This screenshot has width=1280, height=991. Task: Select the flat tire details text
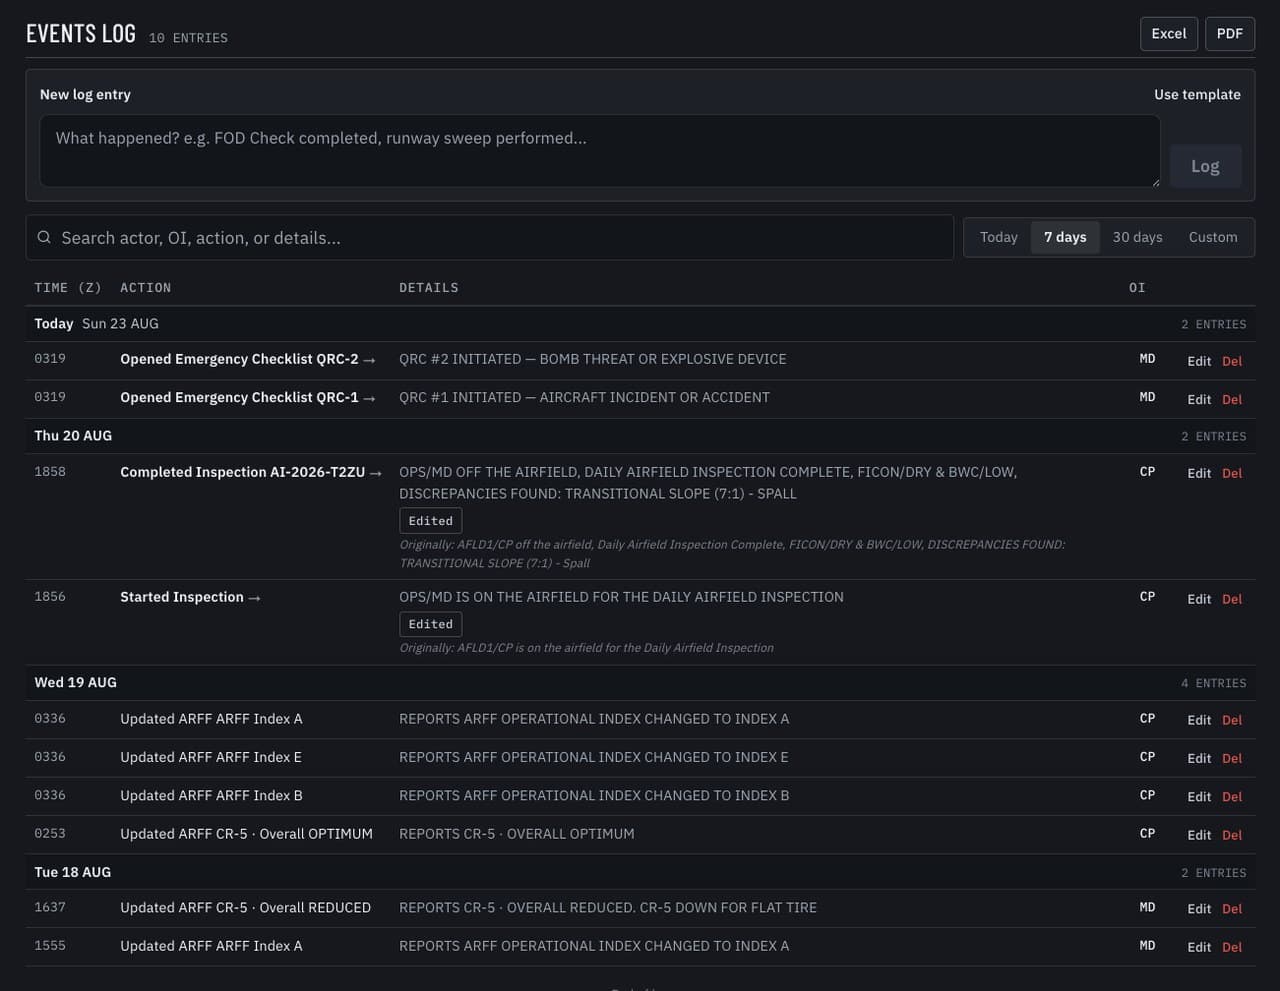(x=608, y=908)
